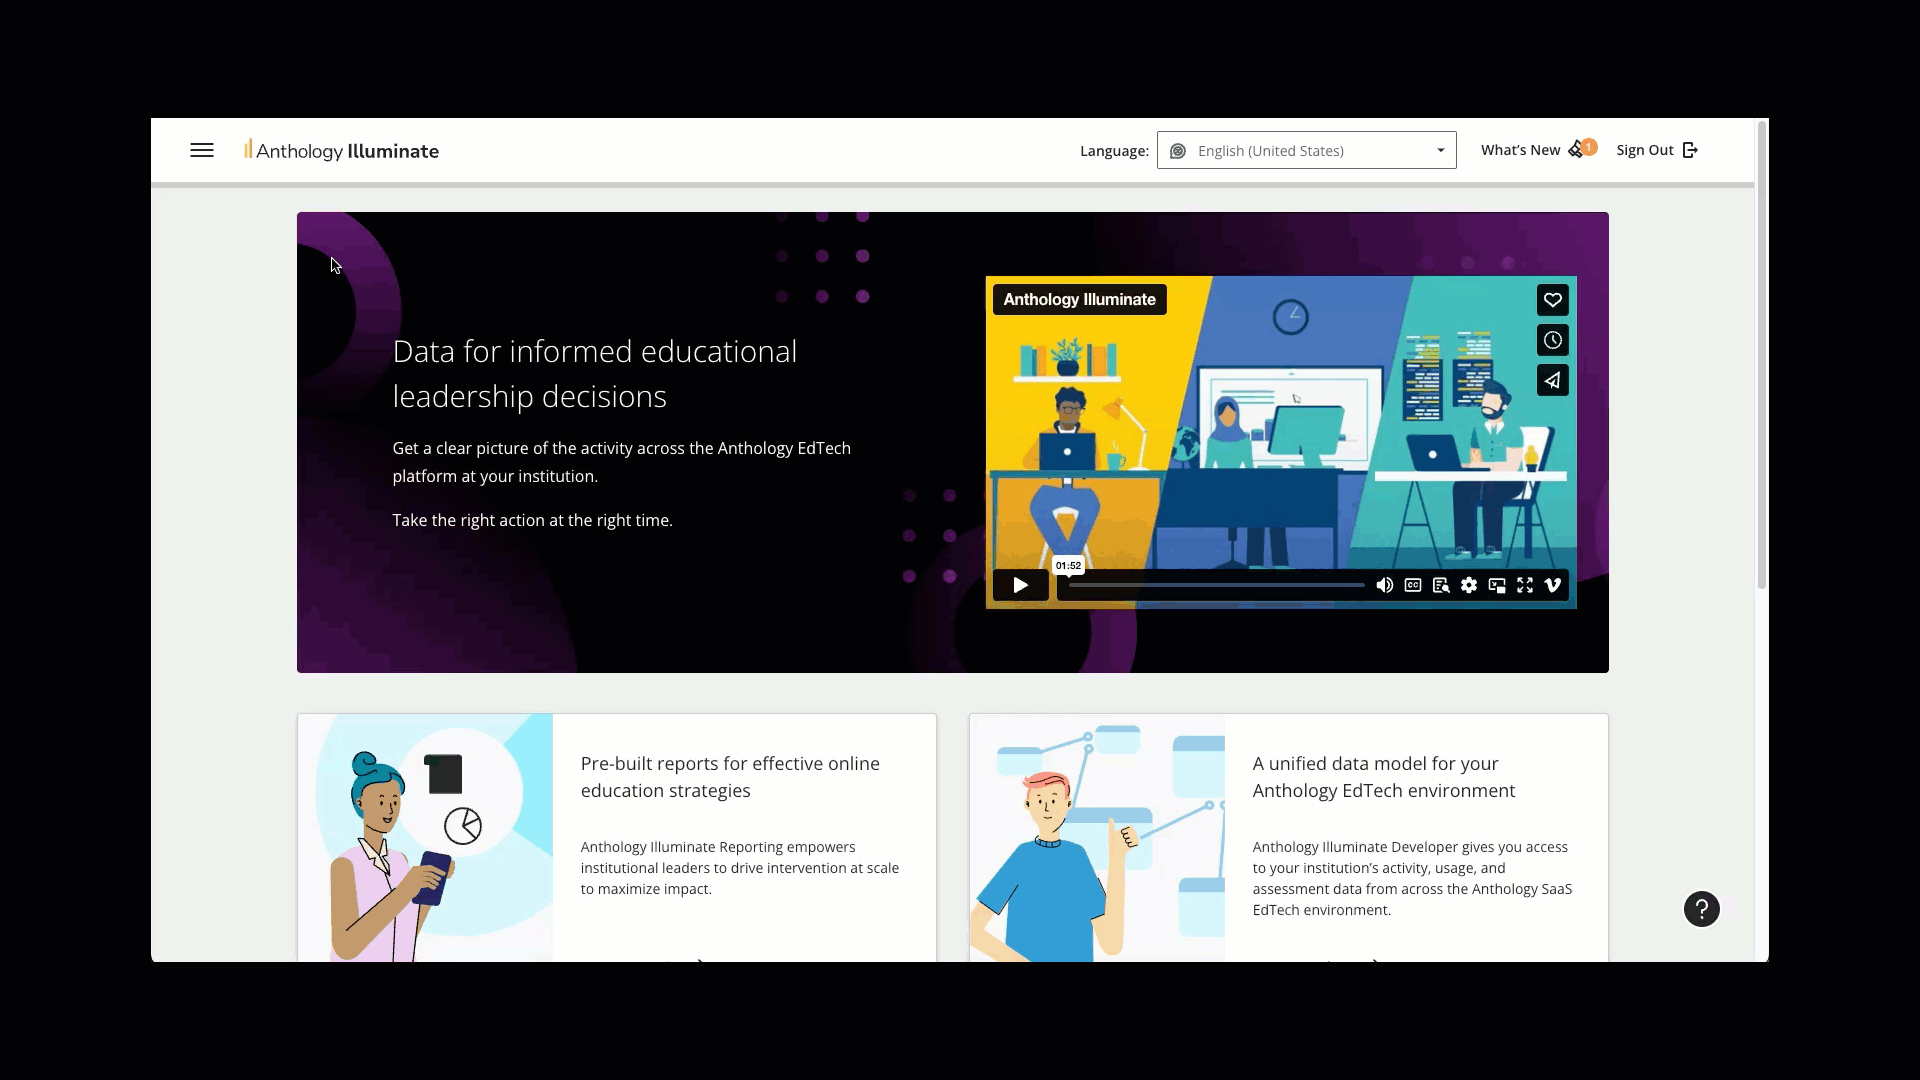This screenshot has width=1920, height=1080.
Task: Click the Anthology Illuminate logo
Action: 342,151
